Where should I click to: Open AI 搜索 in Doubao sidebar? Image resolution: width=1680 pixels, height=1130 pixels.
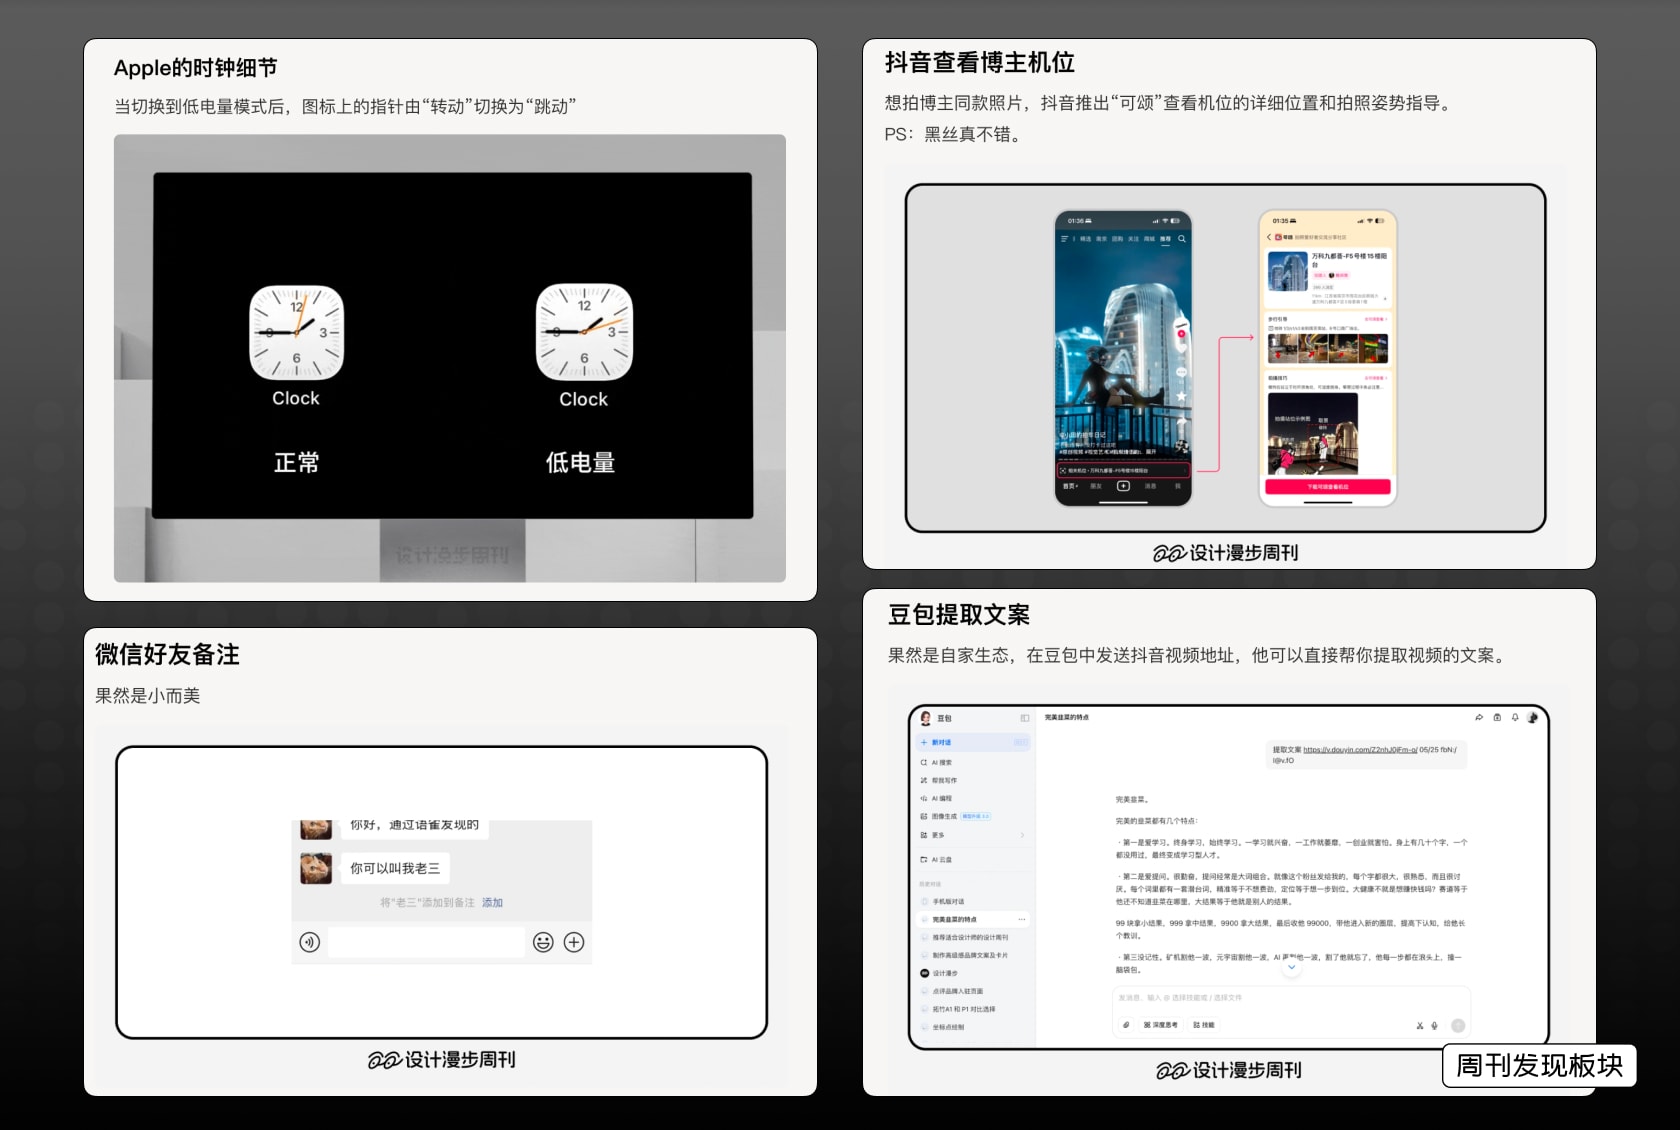941,762
